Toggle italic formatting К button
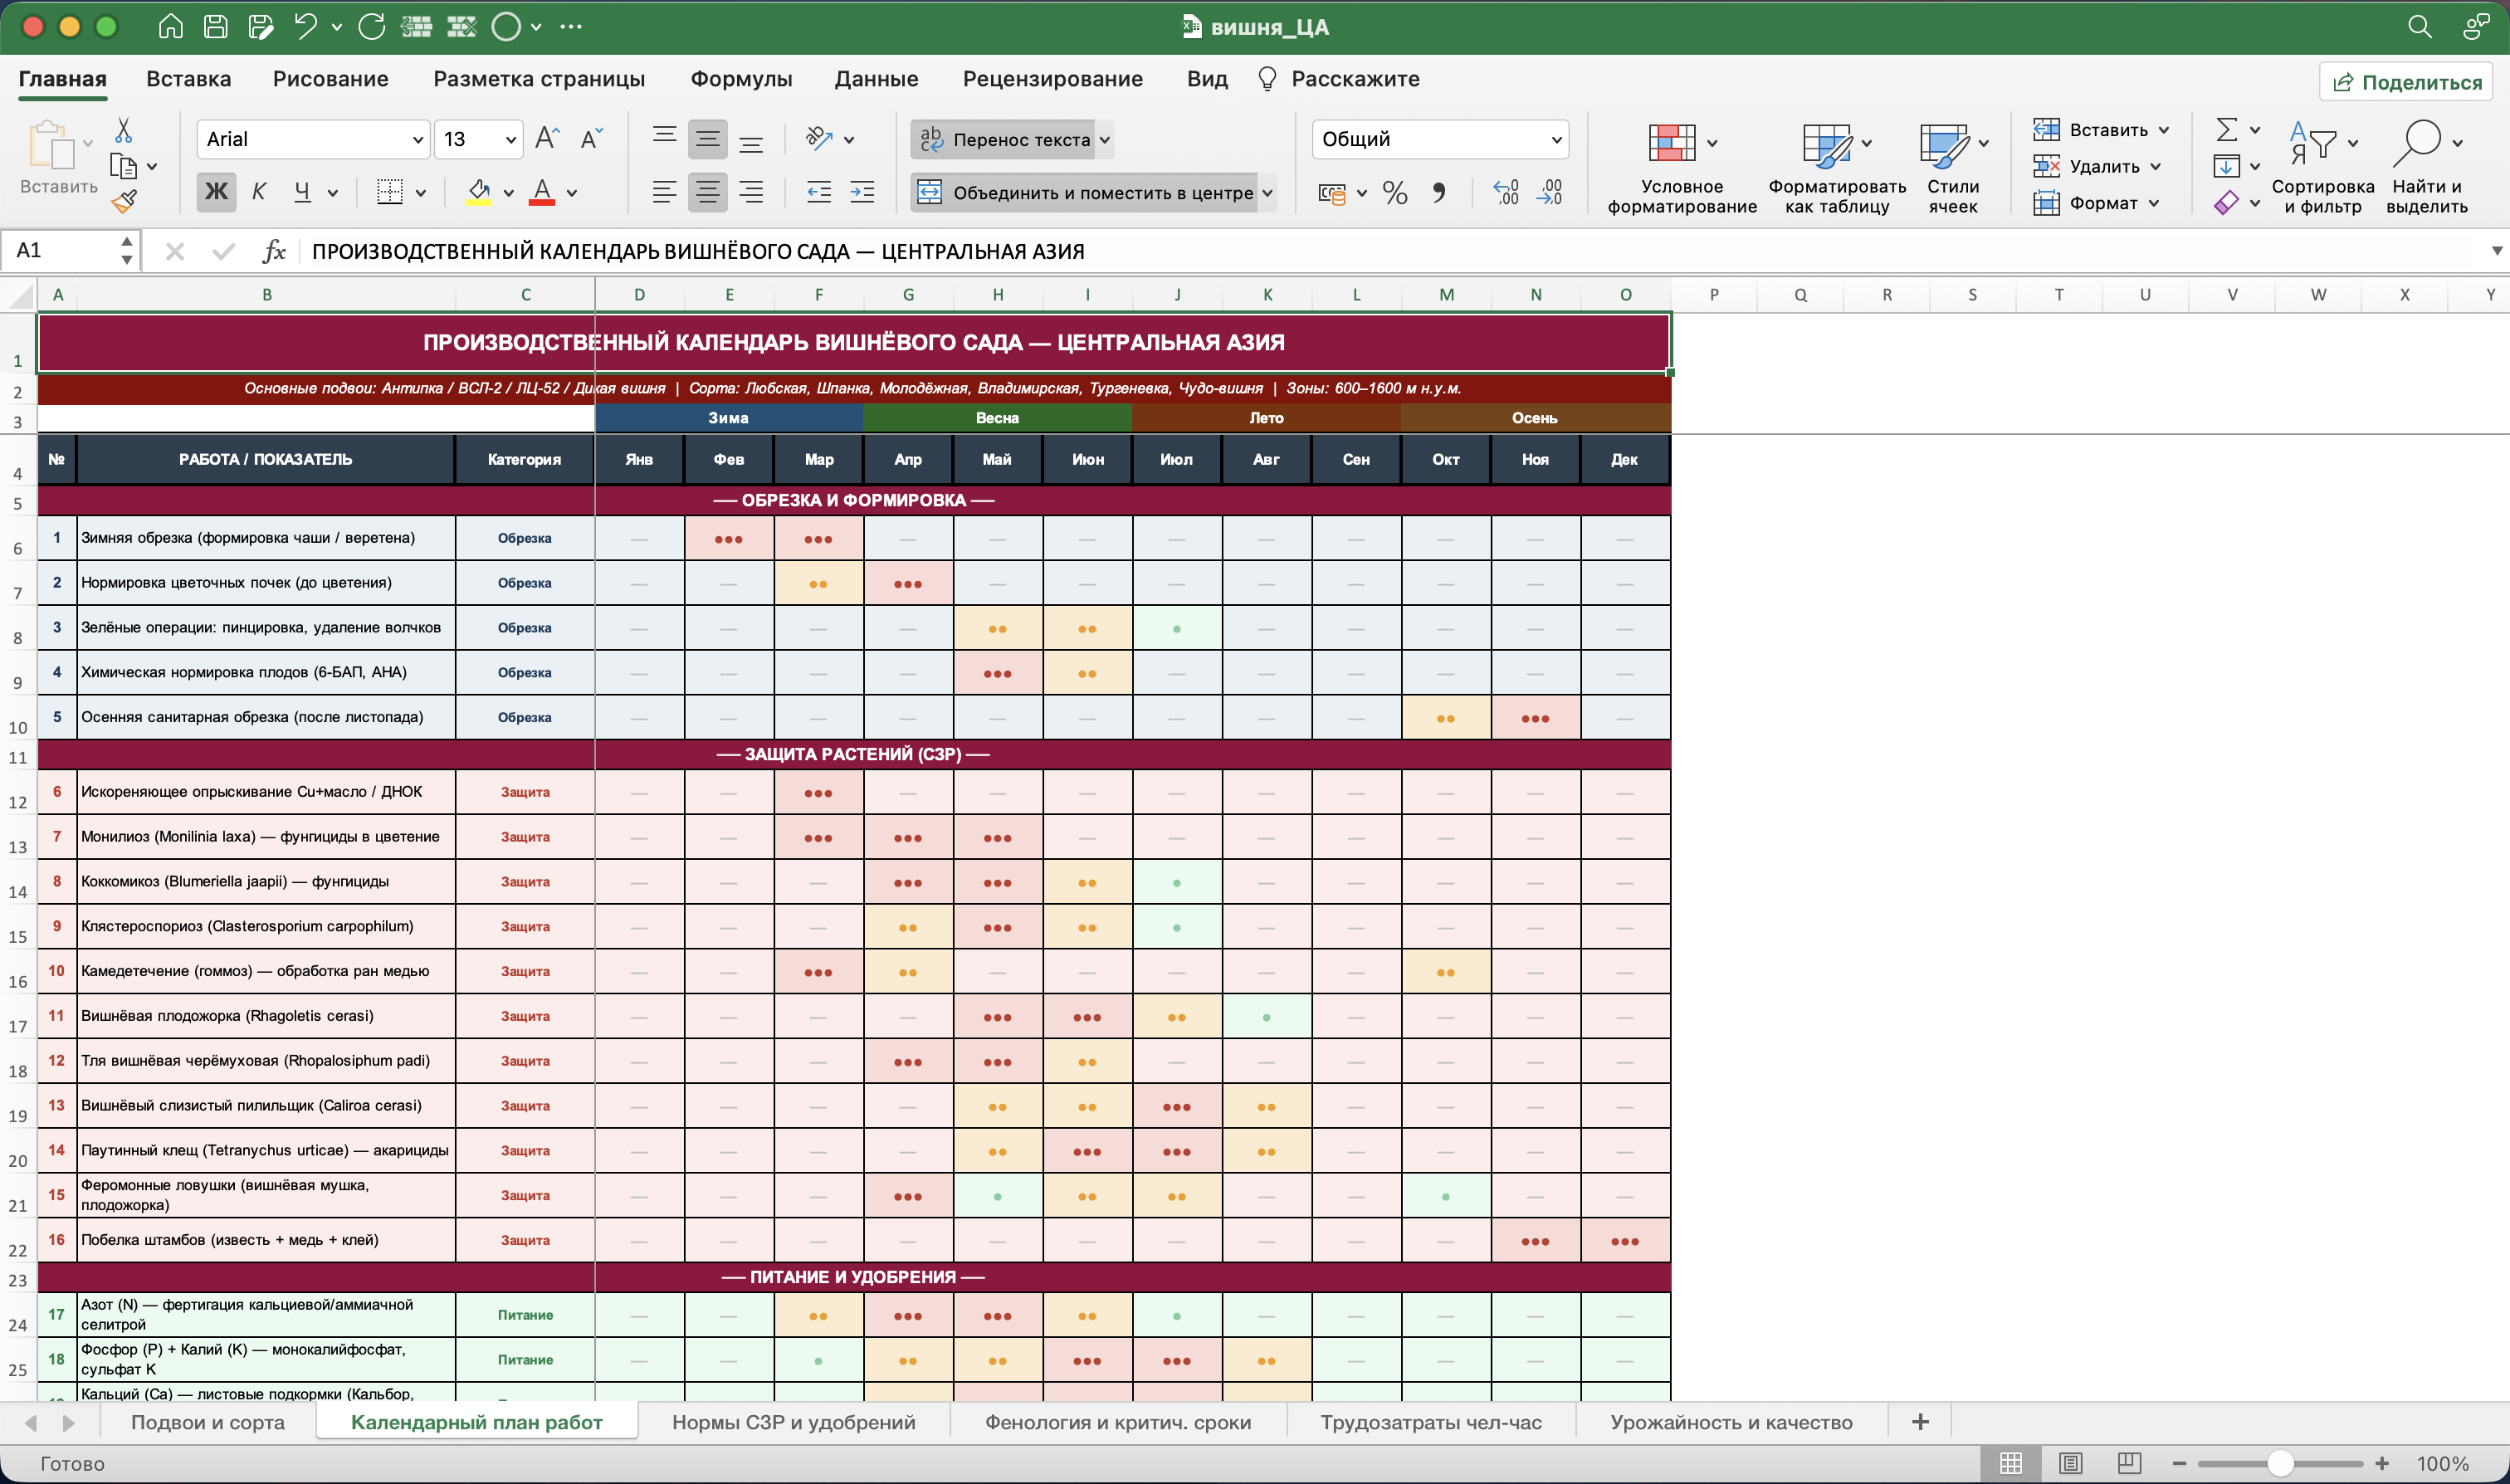The width and height of the screenshot is (2510, 1484). point(259,192)
